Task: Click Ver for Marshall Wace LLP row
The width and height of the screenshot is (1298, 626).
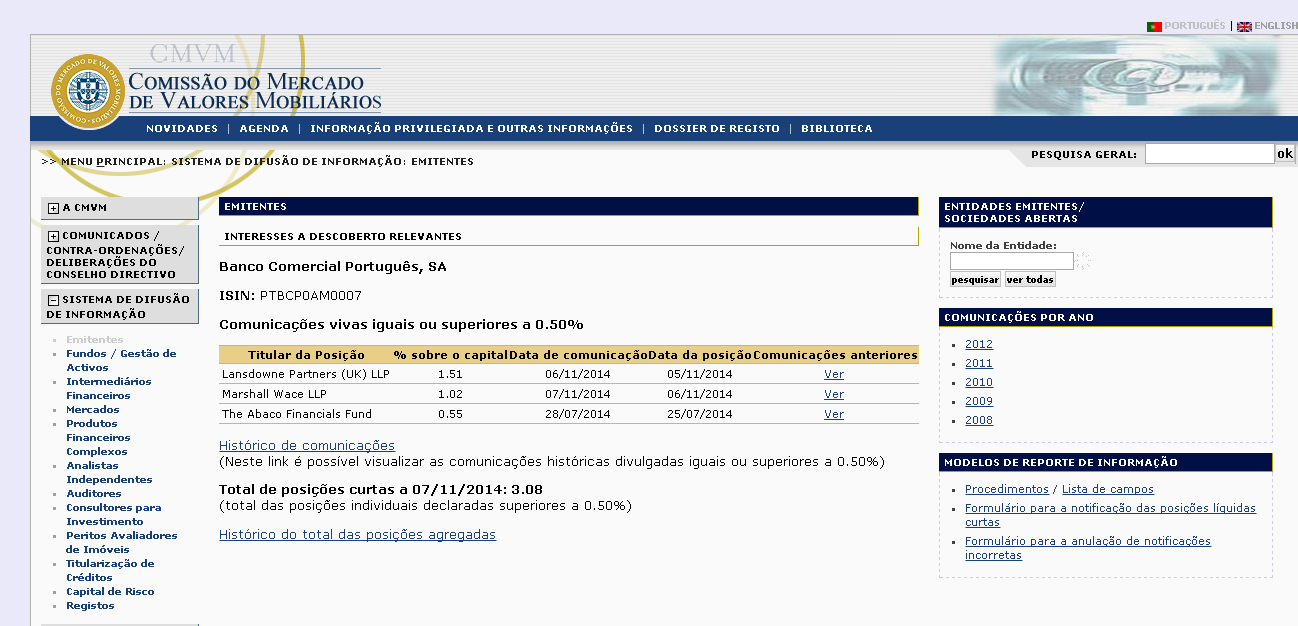Action: [x=834, y=394]
